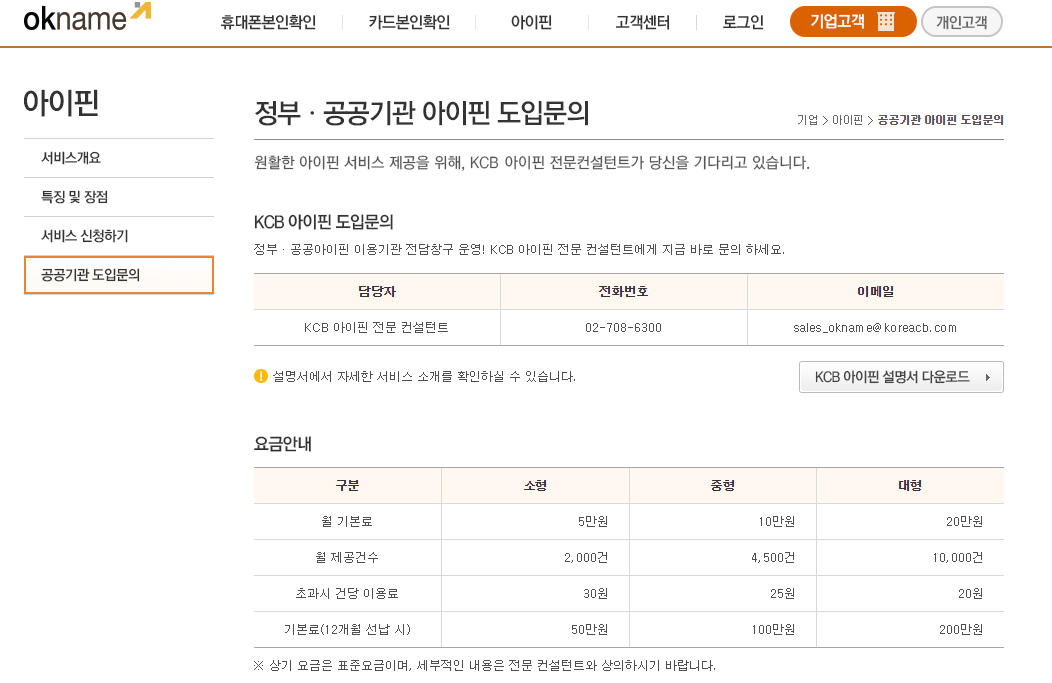Screen dimensions: 1052x683
Task: Open the 휴대폰본인확인 menu
Action: (x=268, y=22)
